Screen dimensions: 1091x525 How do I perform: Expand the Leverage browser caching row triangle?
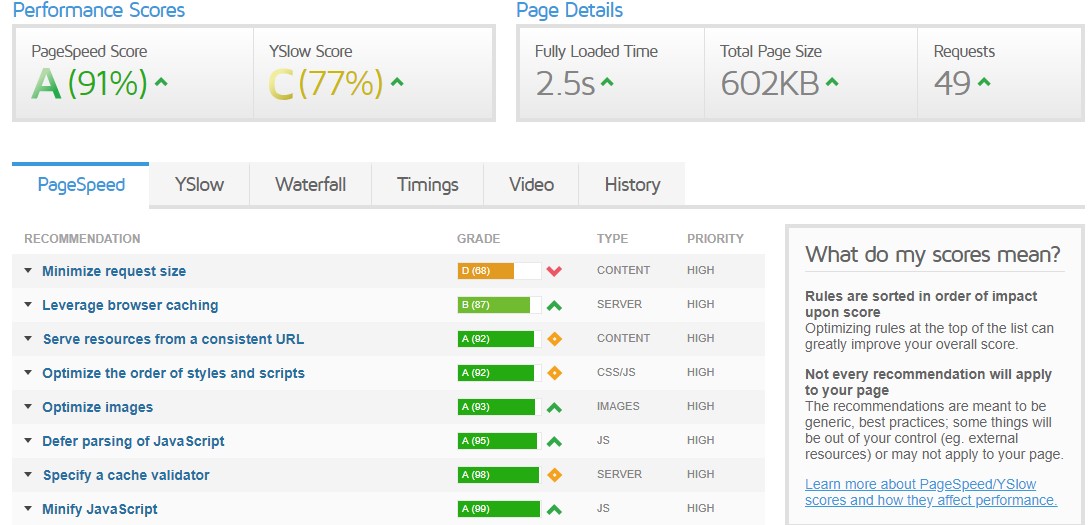click(x=28, y=305)
